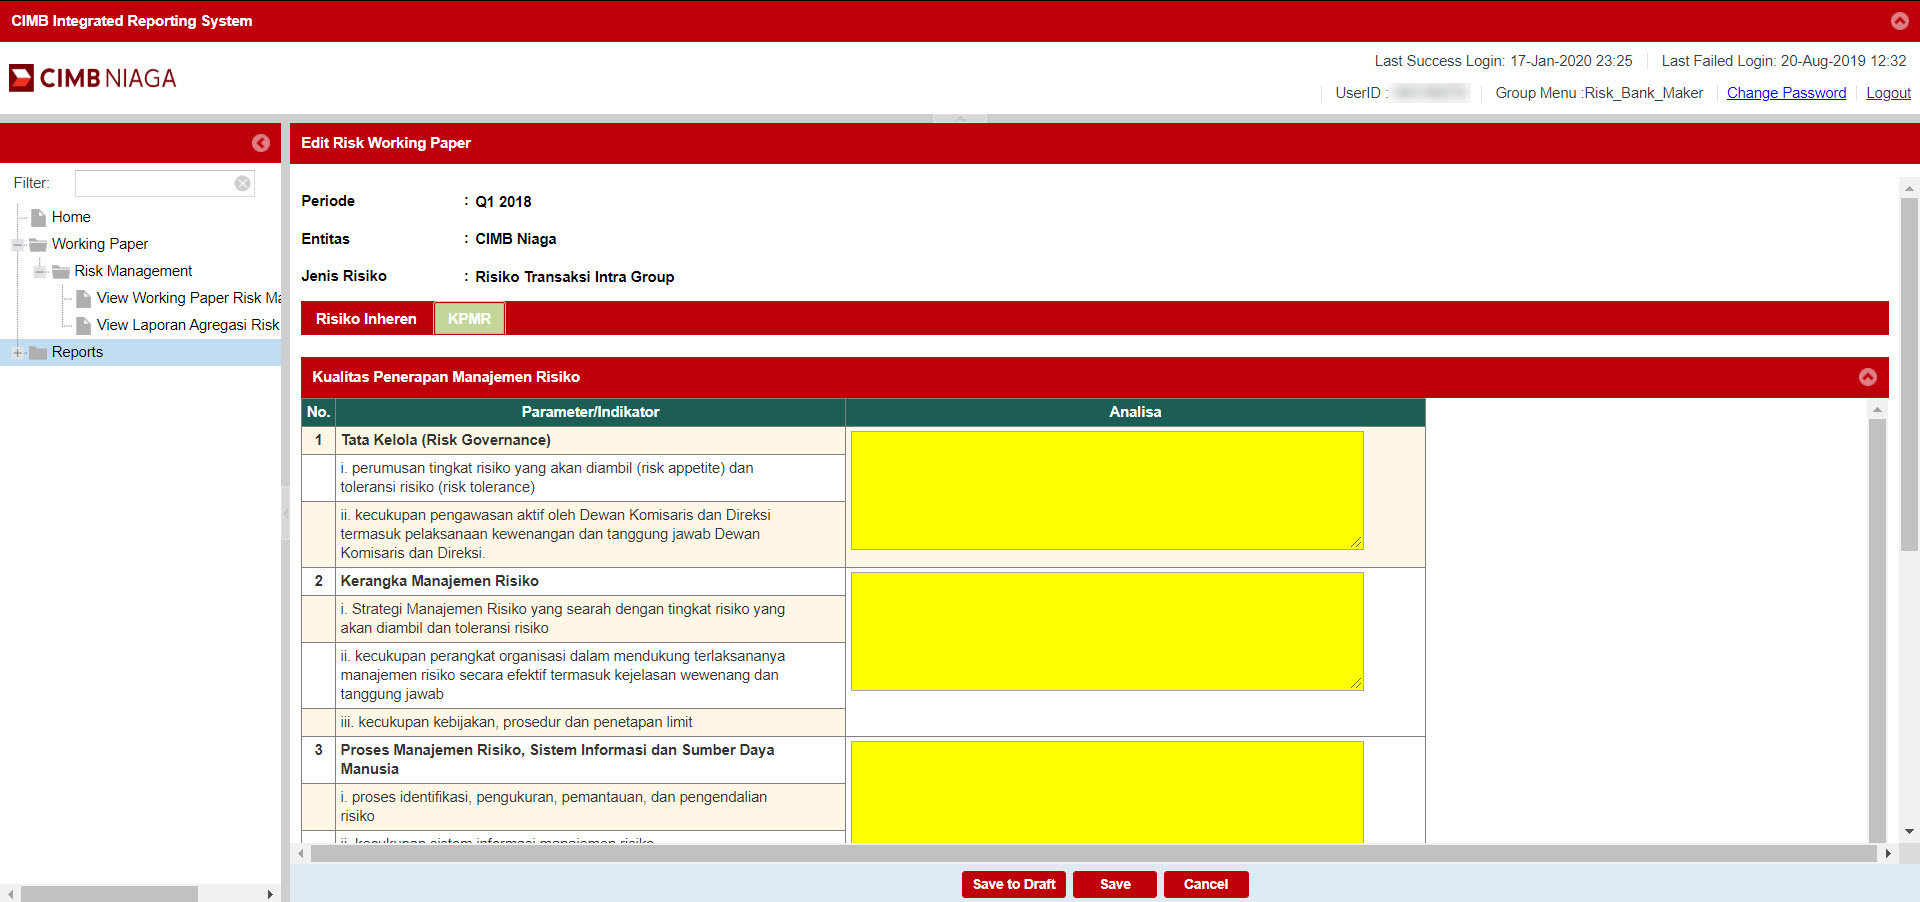Click the Tata Kelola analisa text area
1920x902 pixels.
coord(1106,490)
